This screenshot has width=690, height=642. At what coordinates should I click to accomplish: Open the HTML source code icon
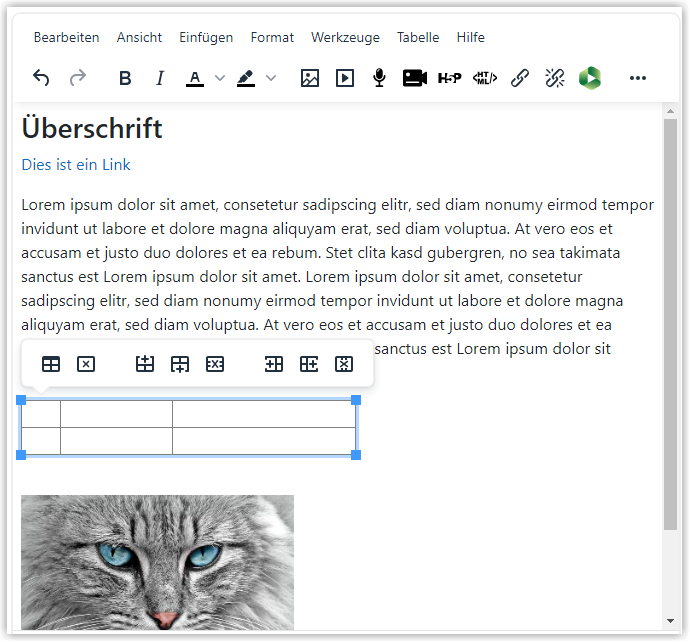pyautogui.click(x=484, y=78)
